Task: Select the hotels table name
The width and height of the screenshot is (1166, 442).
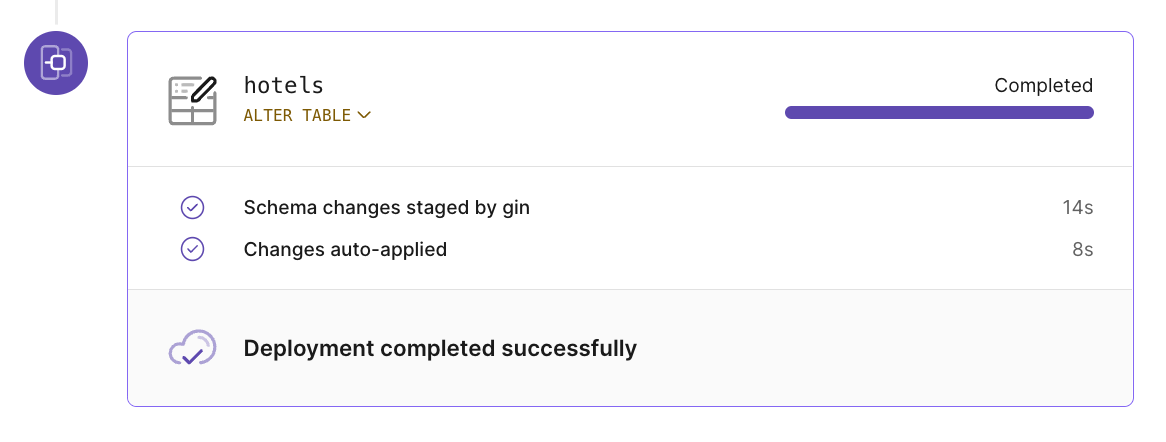Action: (x=284, y=86)
